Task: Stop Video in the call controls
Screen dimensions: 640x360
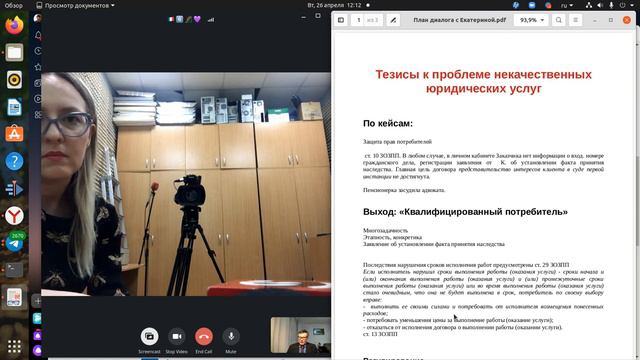Action: coord(177,337)
